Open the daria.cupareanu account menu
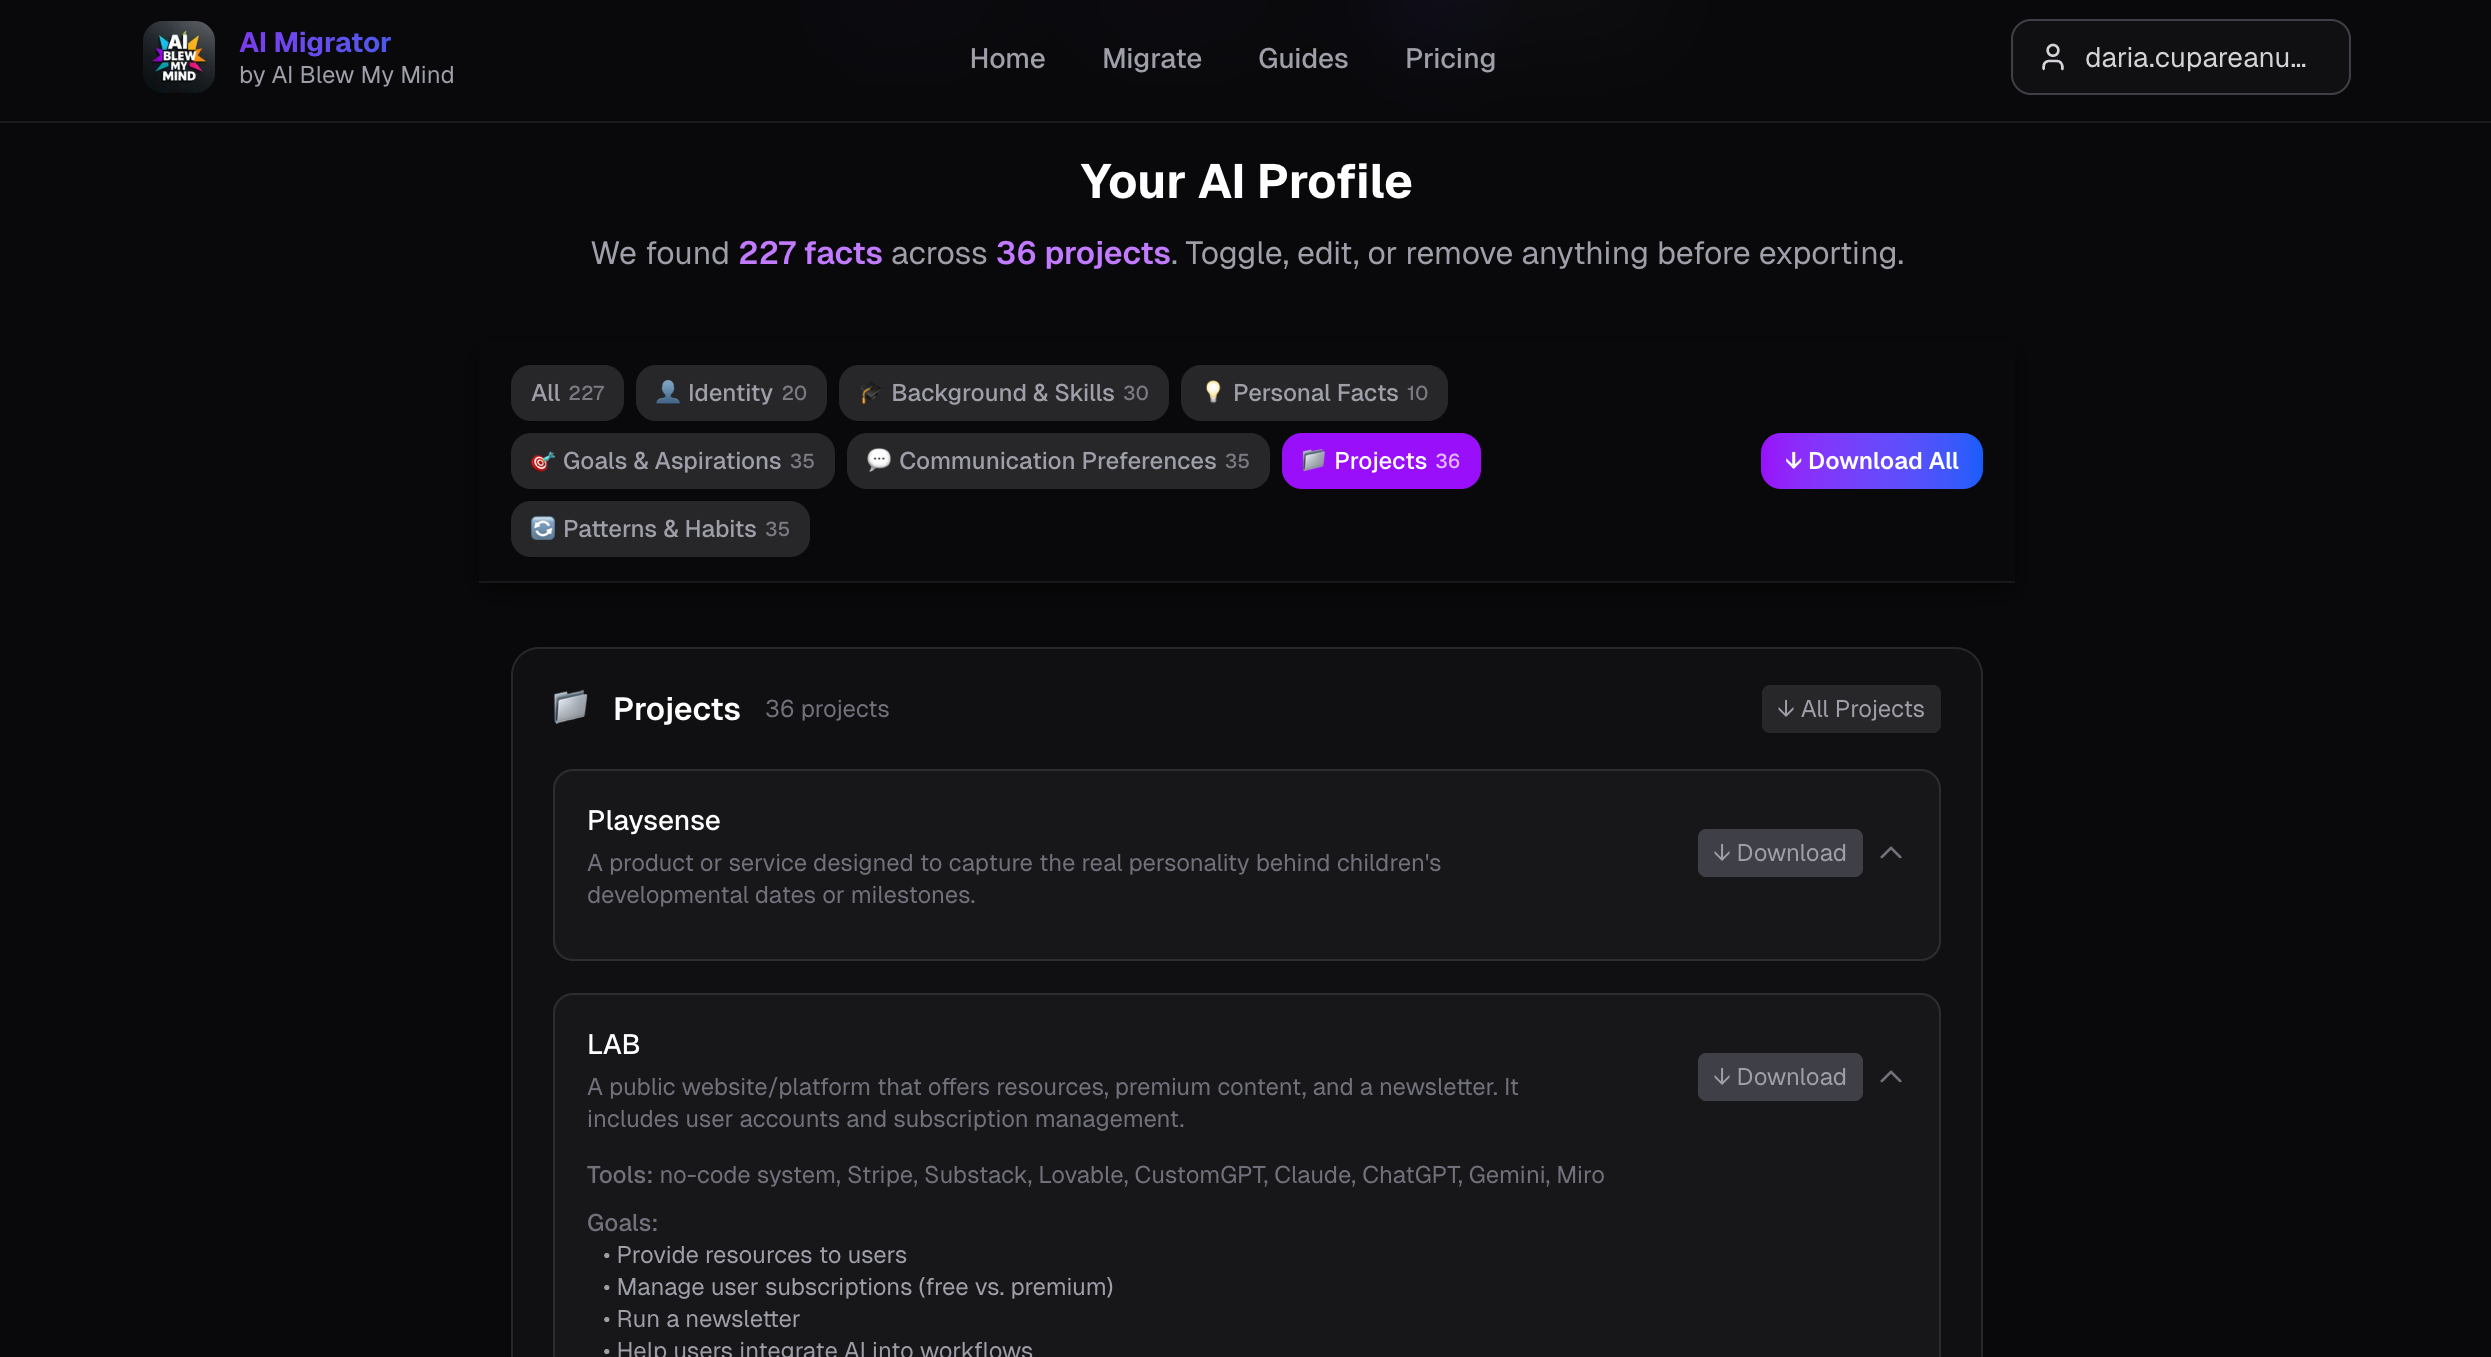Viewport: 2491px width, 1357px height. (x=2180, y=58)
